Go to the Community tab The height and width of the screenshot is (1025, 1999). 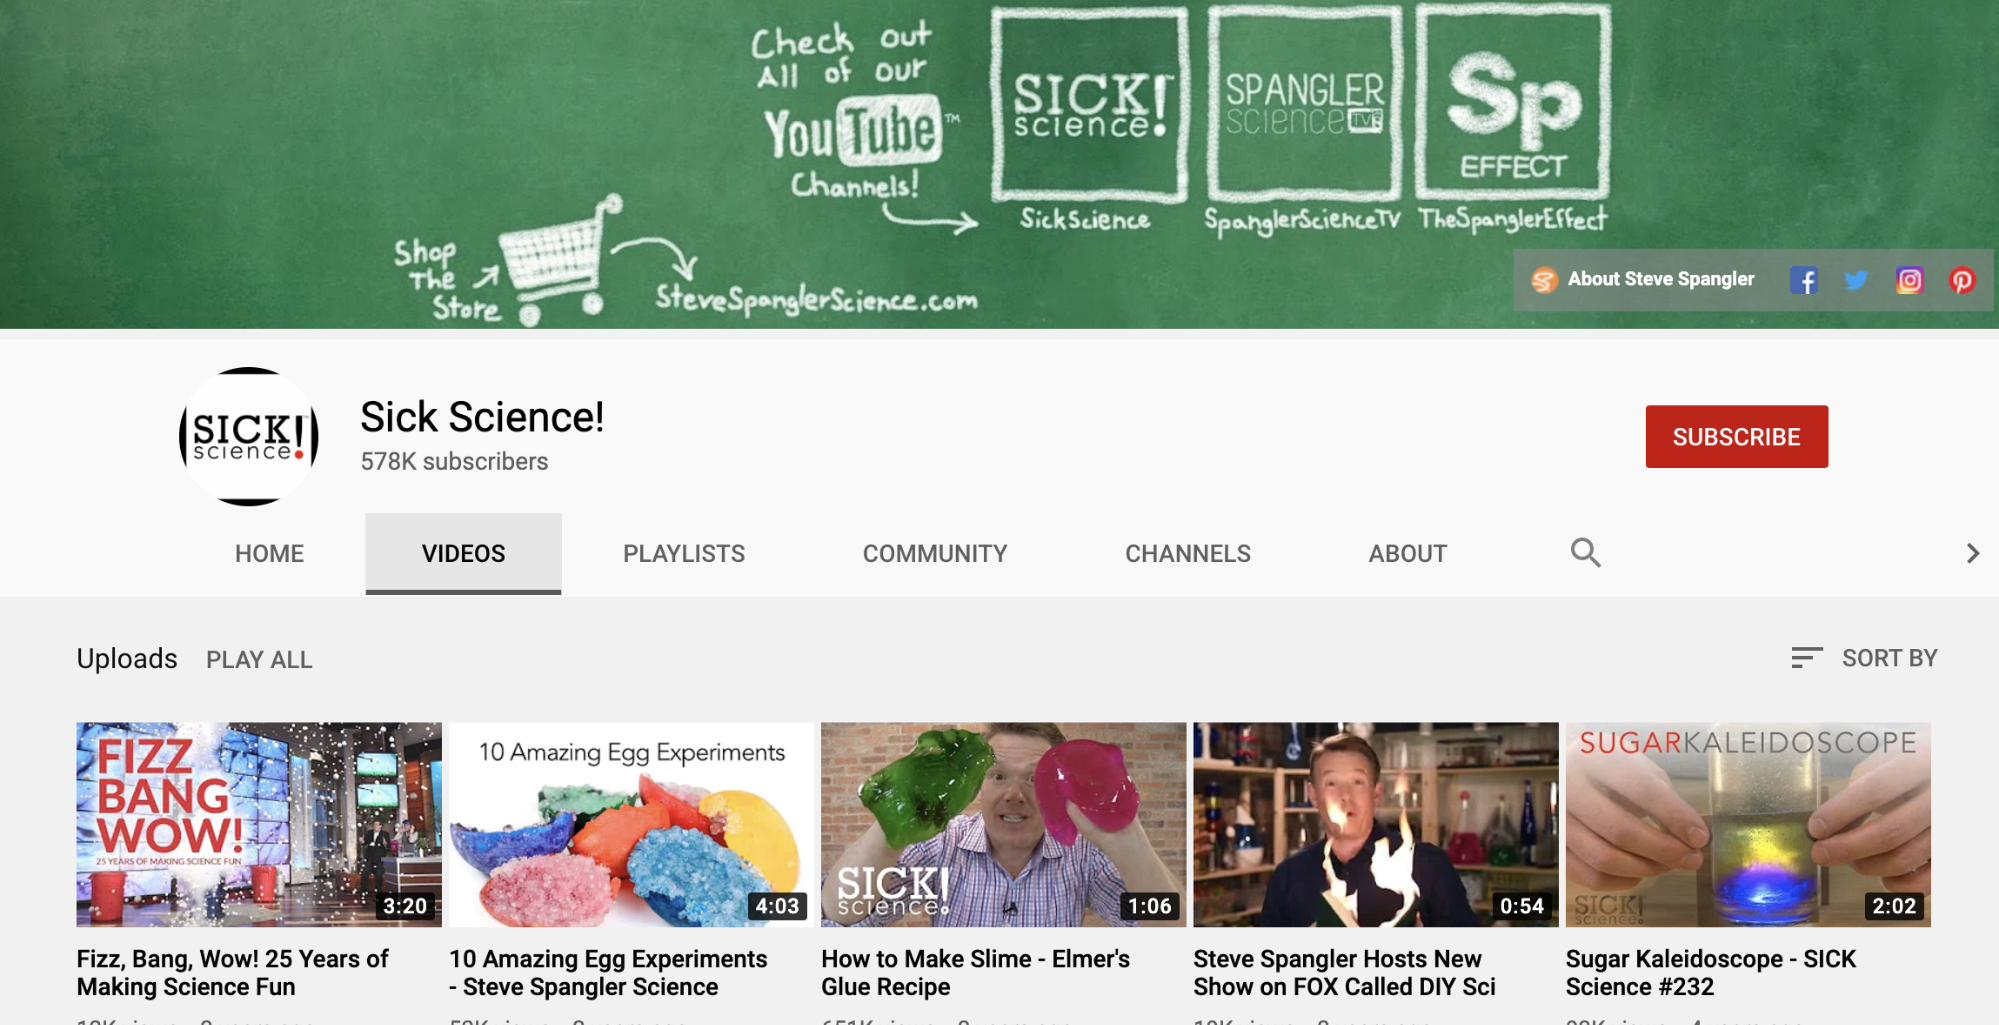click(x=935, y=554)
